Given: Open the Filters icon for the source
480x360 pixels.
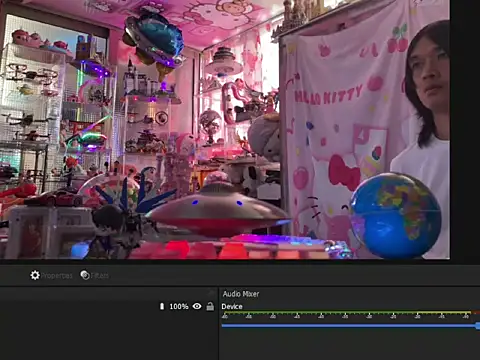Looking at the screenshot, I should (x=85, y=275).
